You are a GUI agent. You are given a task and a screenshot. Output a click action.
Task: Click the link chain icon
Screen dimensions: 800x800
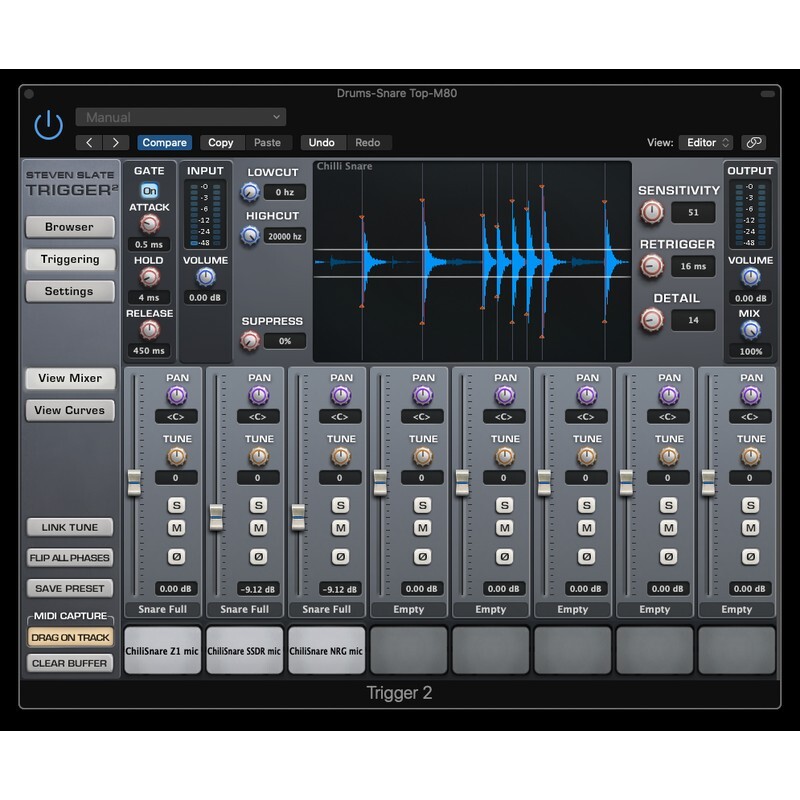click(x=755, y=143)
